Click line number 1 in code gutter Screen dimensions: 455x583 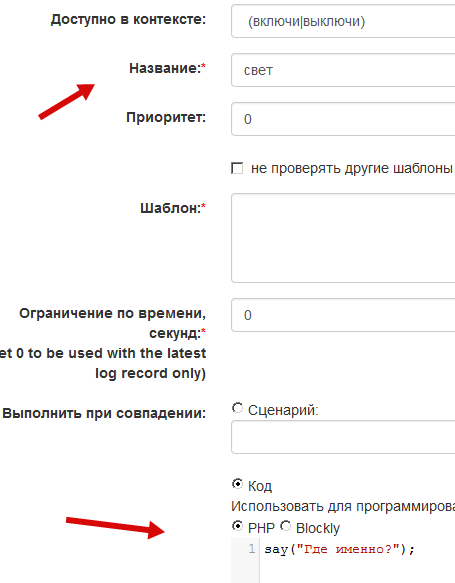[252, 549]
